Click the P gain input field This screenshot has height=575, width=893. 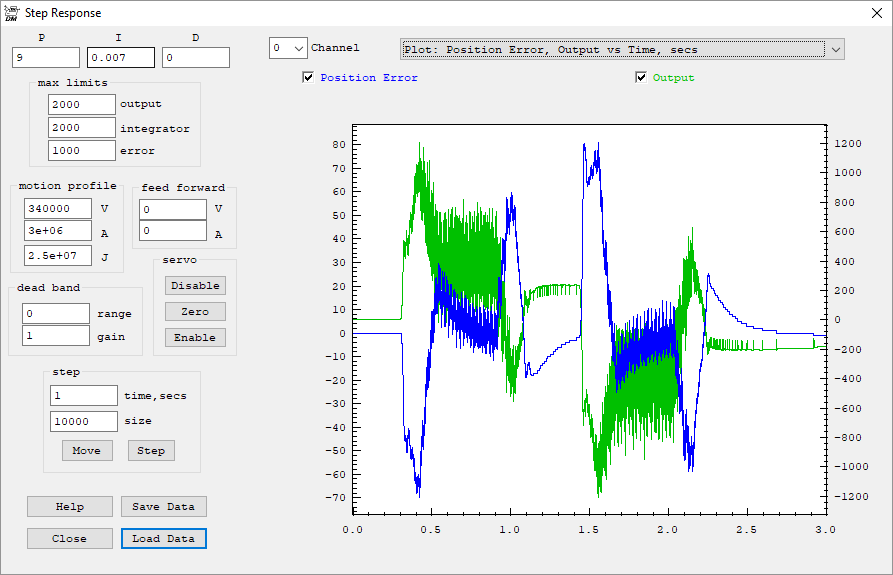[x=46, y=58]
